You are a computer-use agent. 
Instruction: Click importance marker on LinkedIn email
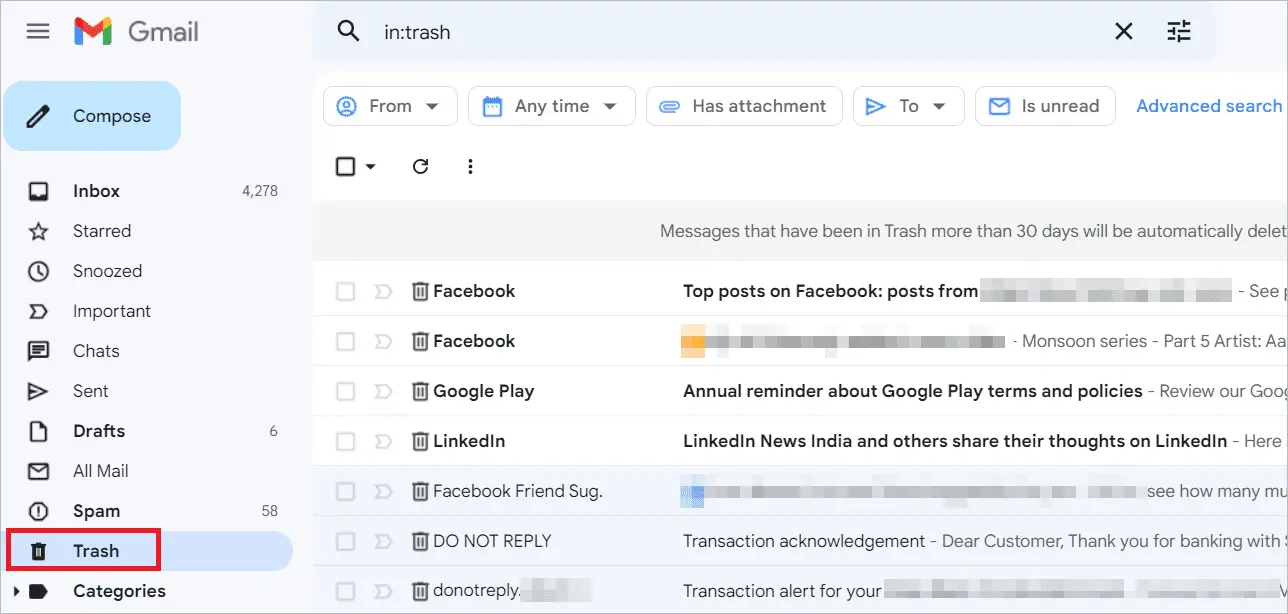pyautogui.click(x=382, y=441)
